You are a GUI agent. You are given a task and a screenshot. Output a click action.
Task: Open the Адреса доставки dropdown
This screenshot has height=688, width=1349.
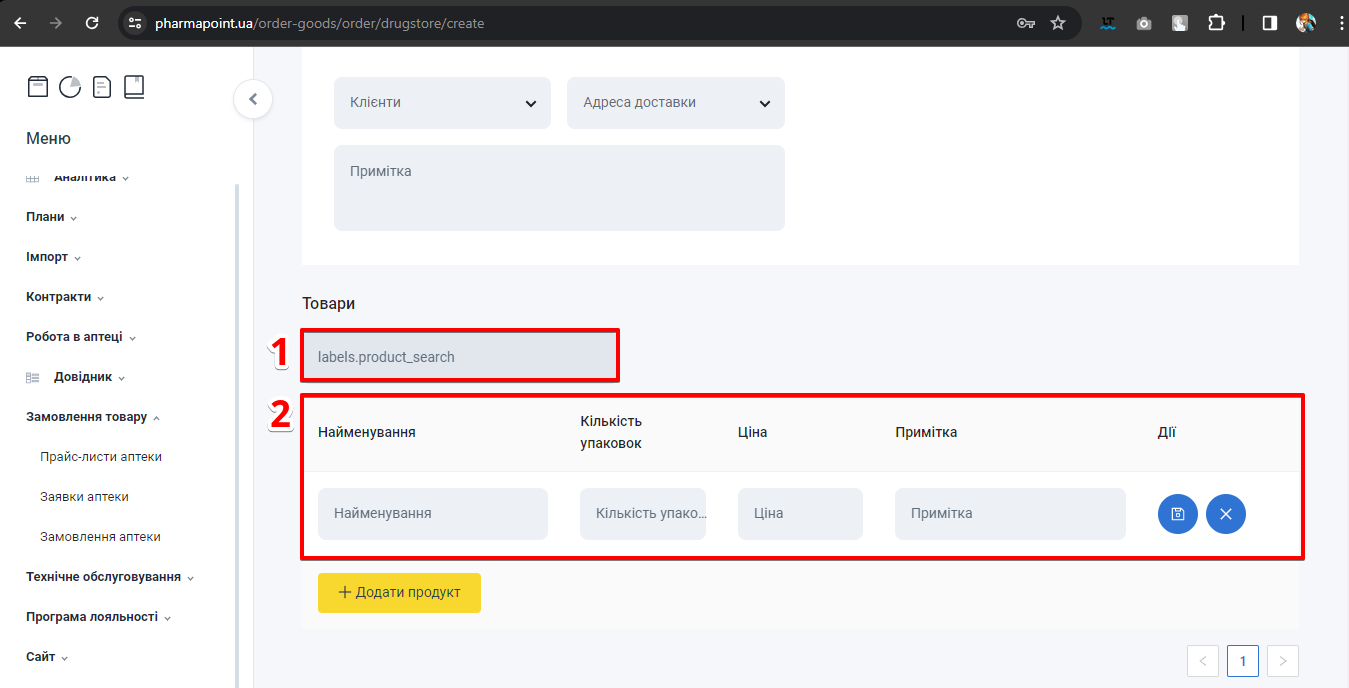tap(675, 103)
